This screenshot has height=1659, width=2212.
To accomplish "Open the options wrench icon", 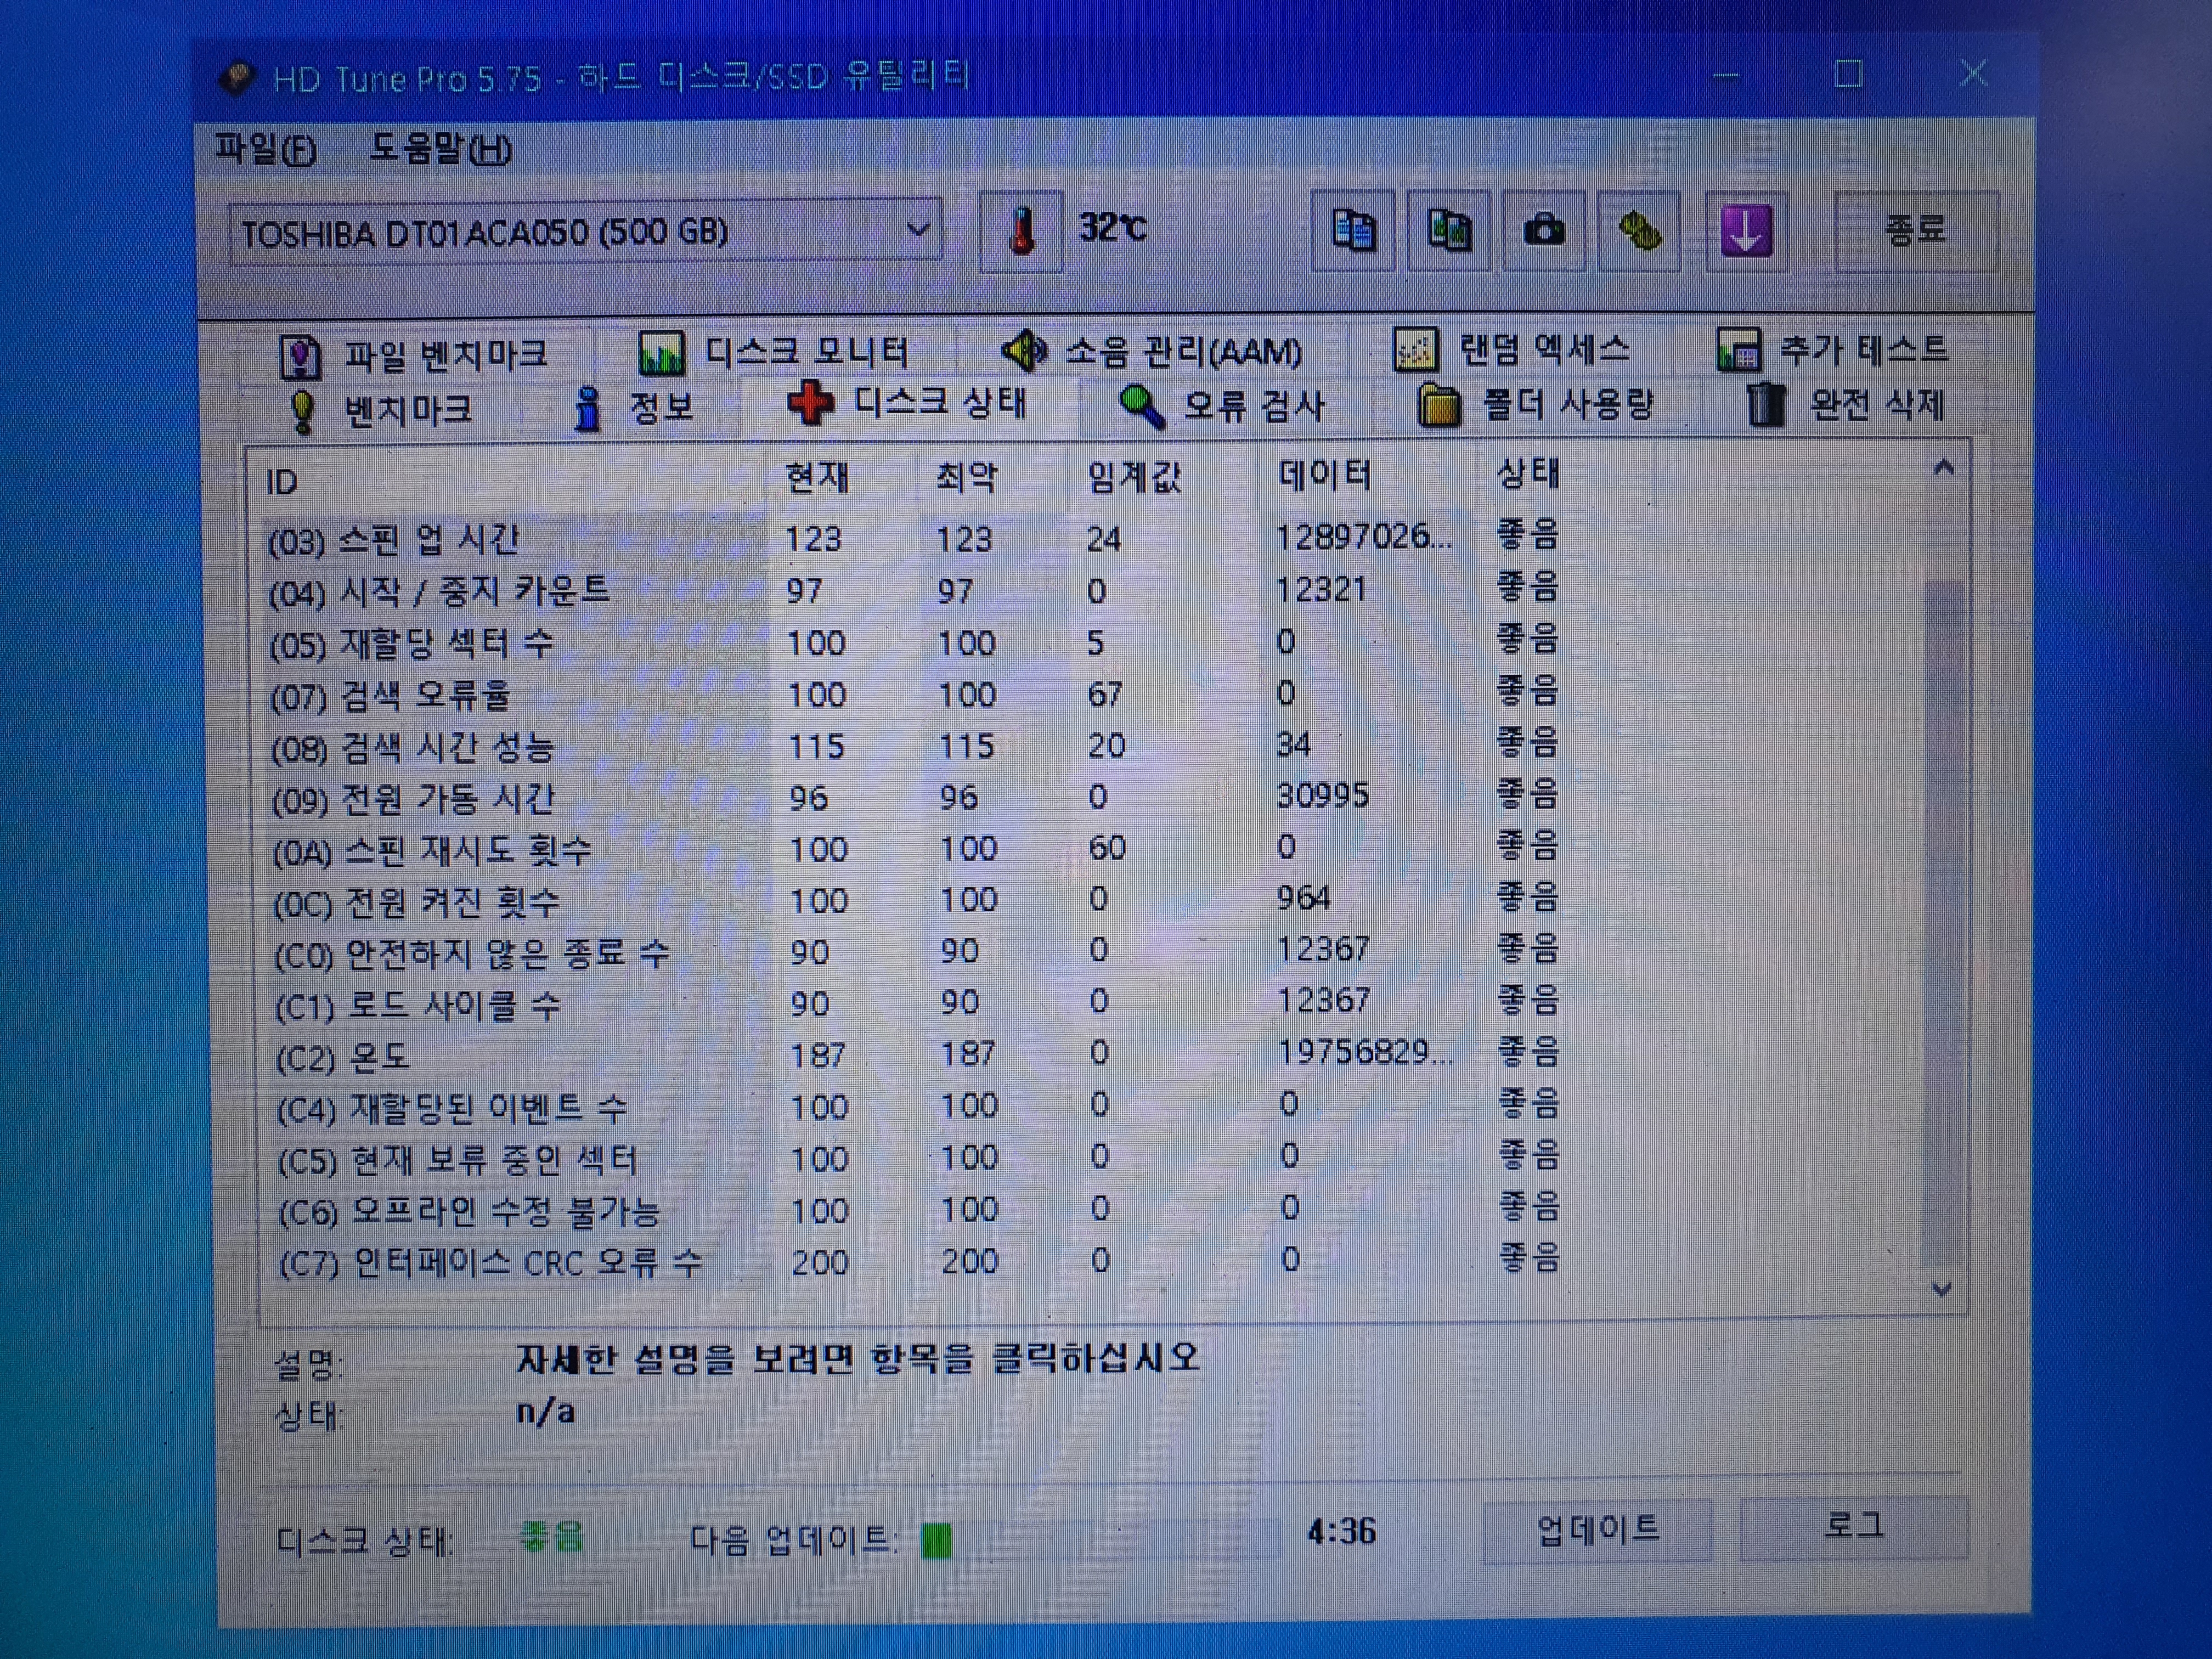I will click(x=1639, y=230).
